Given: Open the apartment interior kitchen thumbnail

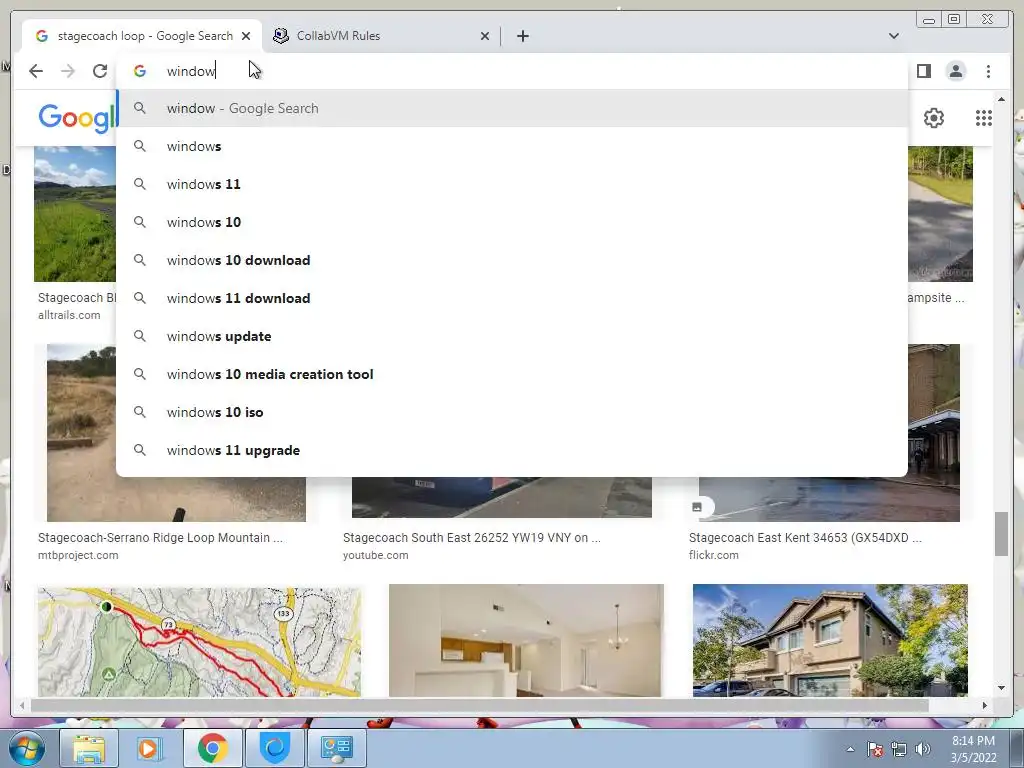Looking at the screenshot, I should coord(526,641).
